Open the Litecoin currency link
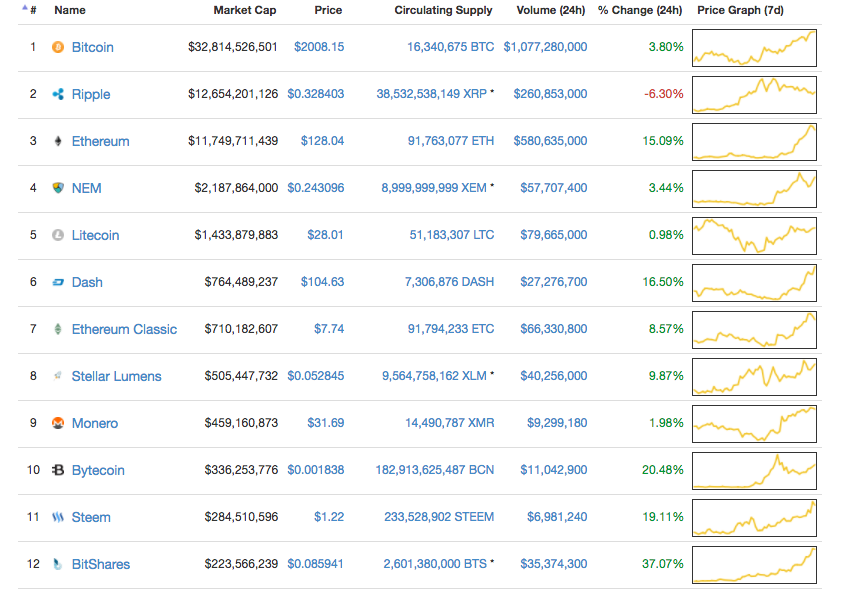Image resolution: width=852 pixels, height=592 pixels. coord(95,235)
